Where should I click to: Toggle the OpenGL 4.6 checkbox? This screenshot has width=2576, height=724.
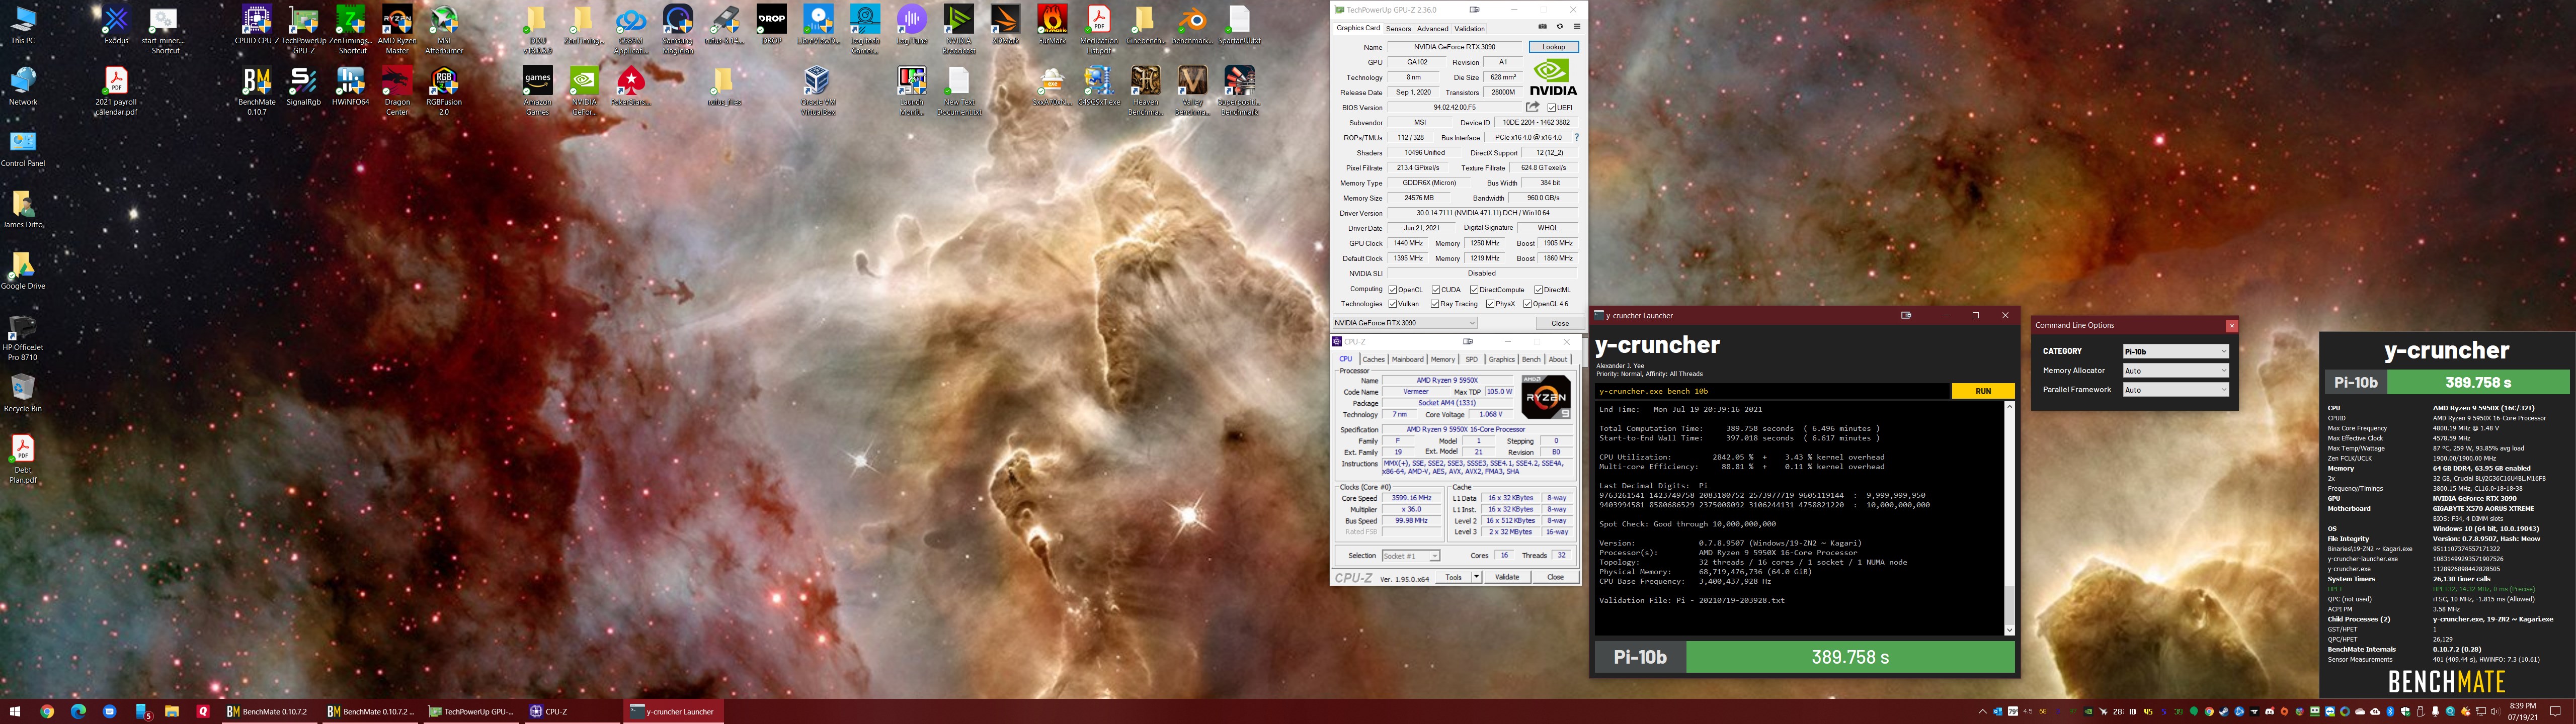point(1527,304)
